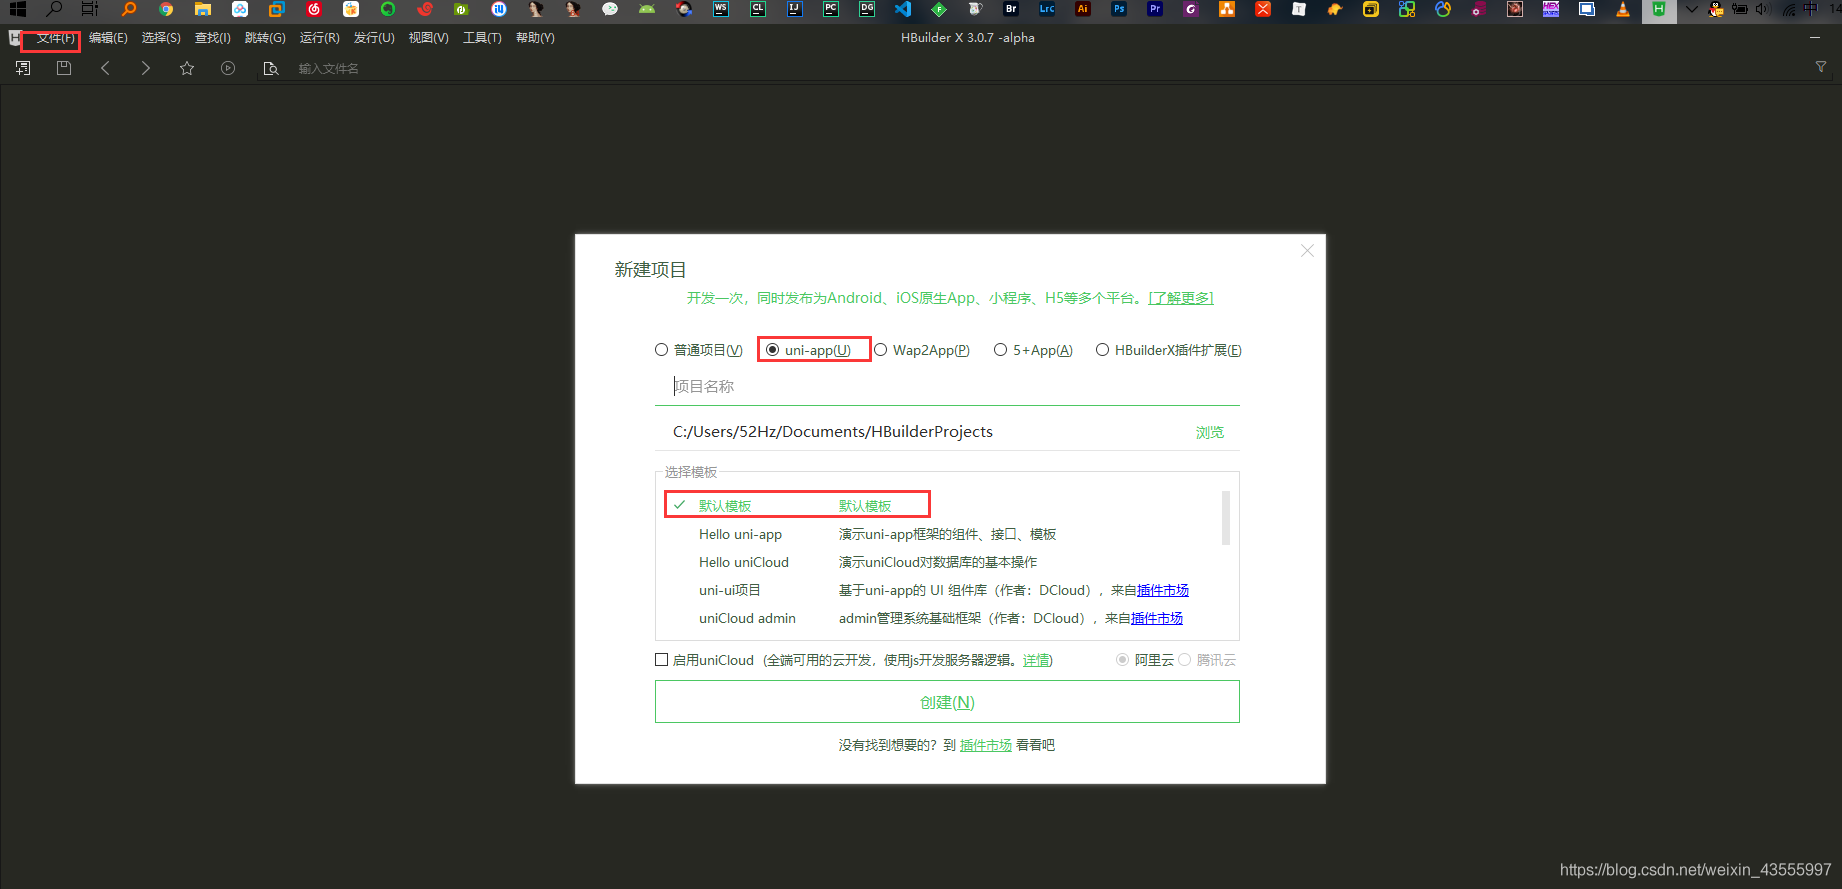Click the run play-circle toolbar icon
The image size is (1842, 889).
[x=228, y=68]
